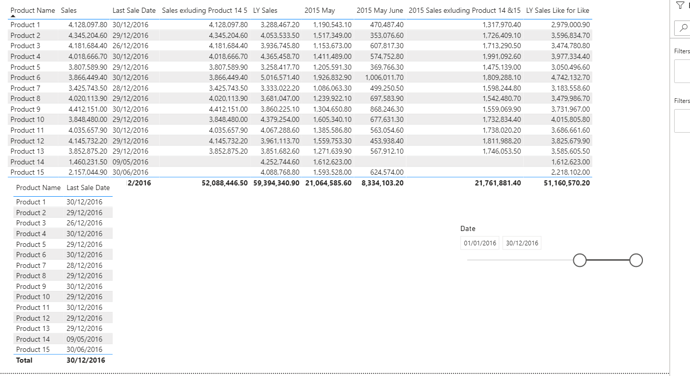Click the end date field showing 30/12/2016
Screen dimensions: 690x376
point(522,243)
